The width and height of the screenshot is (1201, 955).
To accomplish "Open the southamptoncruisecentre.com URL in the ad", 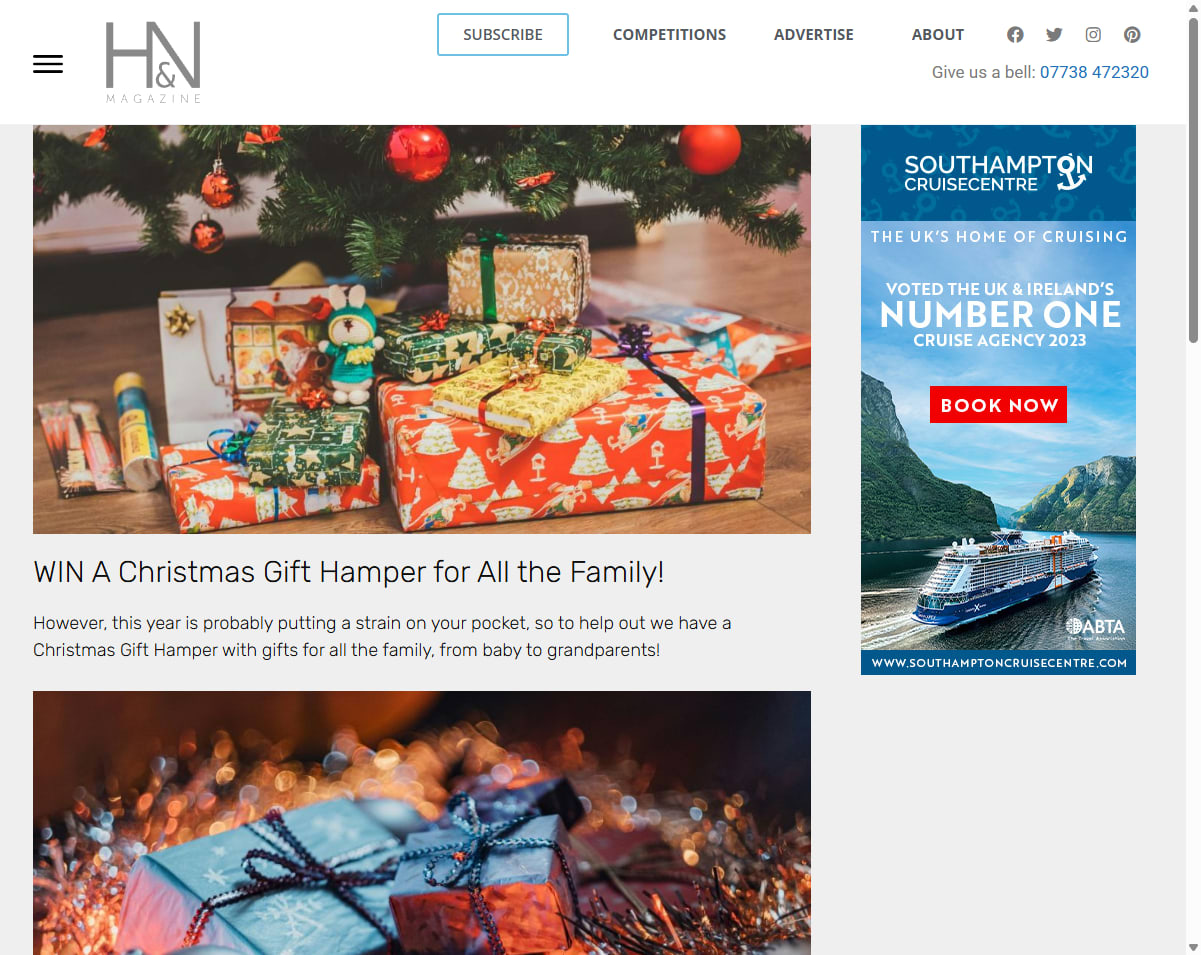I will tap(998, 663).
